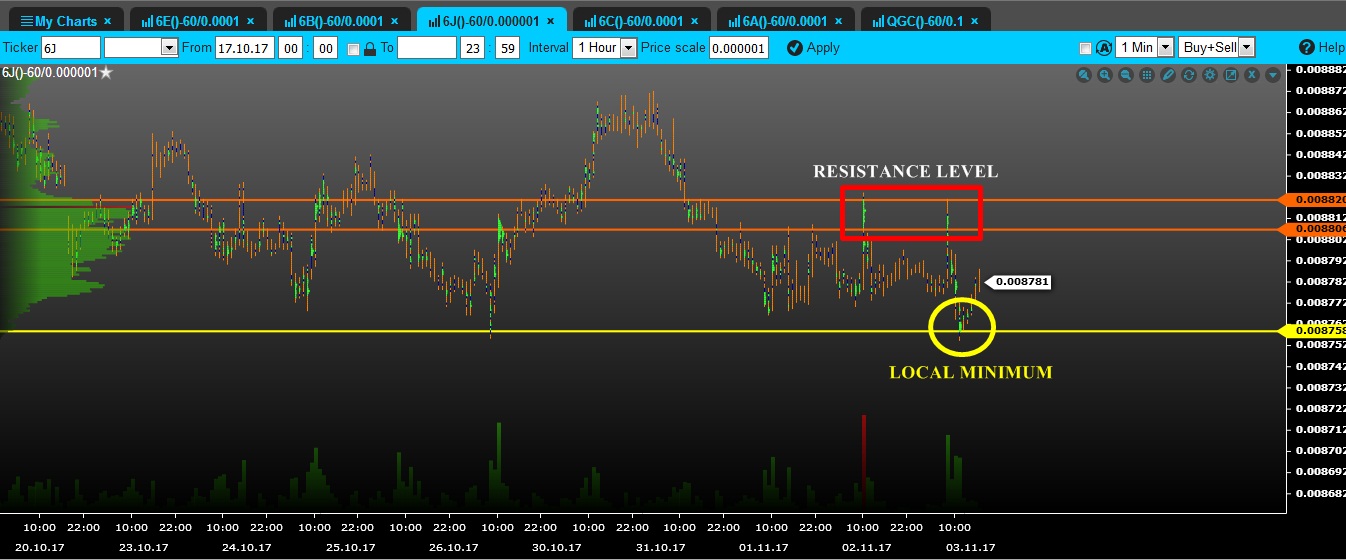Click the zoom out magnifier icon

tap(1126, 75)
